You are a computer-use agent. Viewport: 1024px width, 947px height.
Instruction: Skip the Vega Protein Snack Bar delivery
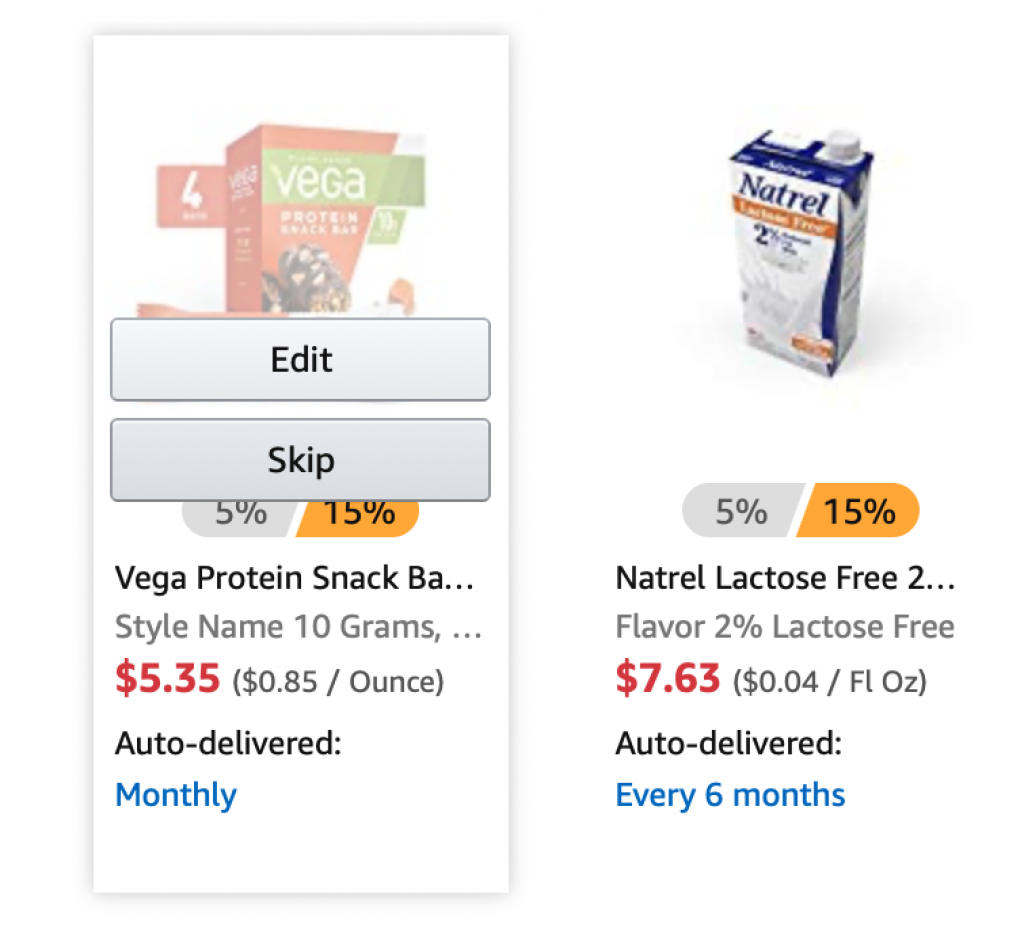point(300,460)
